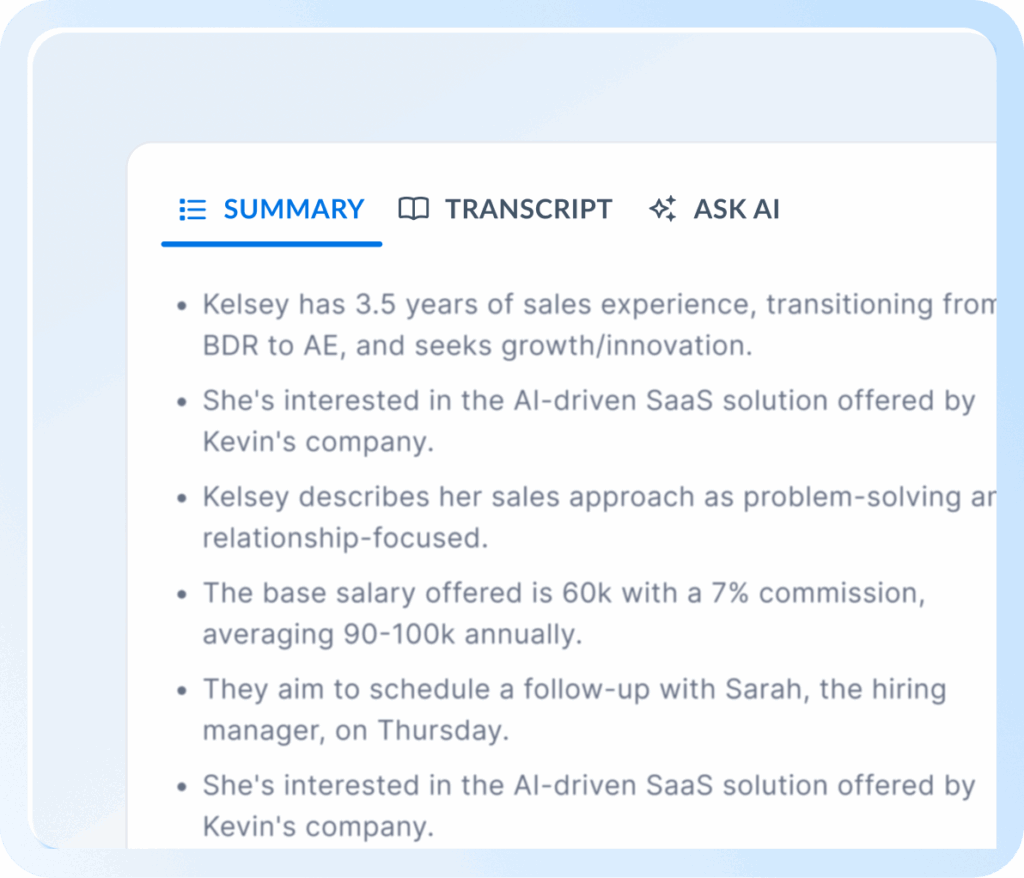Open the ASK AI tab label

pos(736,209)
